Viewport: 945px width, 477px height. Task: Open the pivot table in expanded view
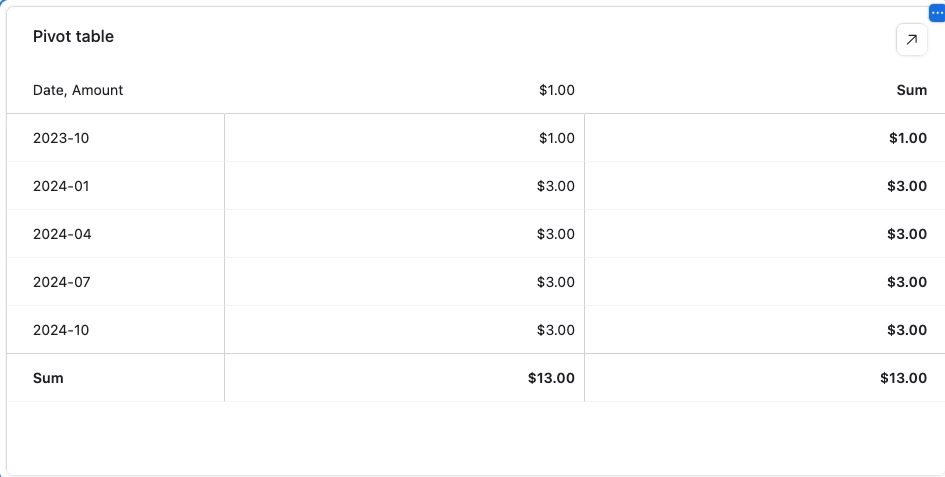(x=911, y=40)
